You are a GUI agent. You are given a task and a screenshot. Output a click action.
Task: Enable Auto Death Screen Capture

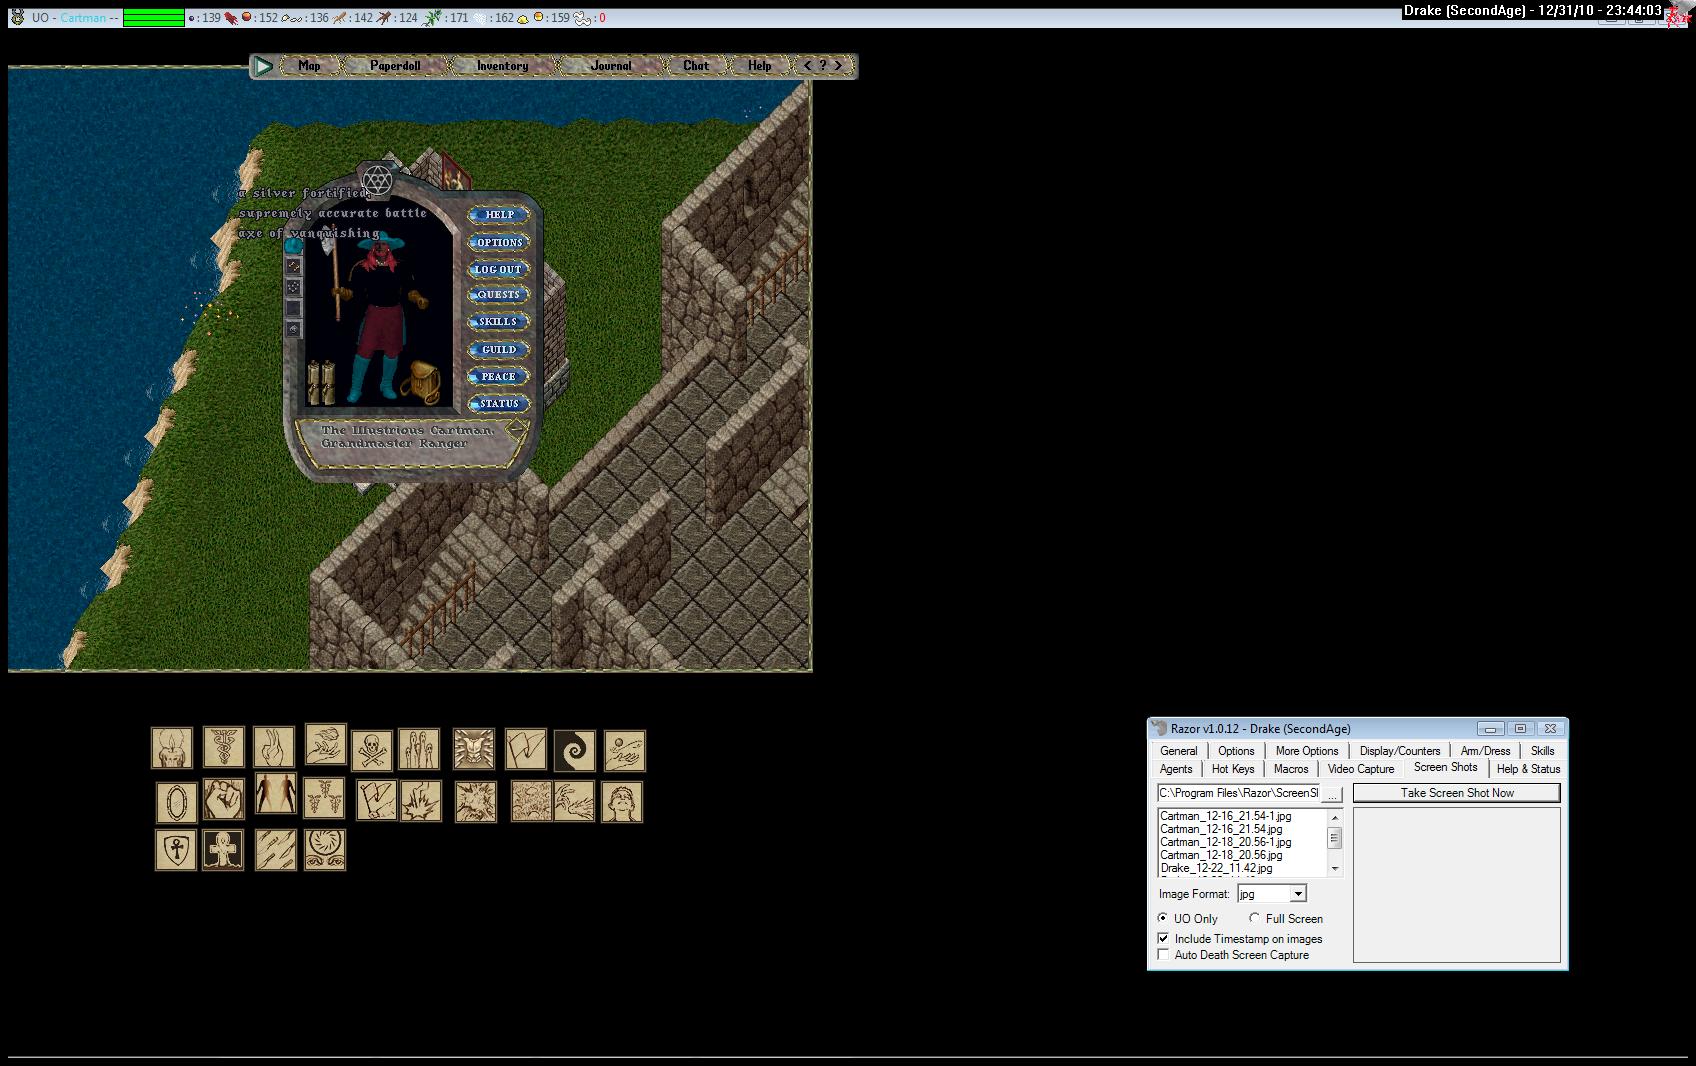tap(1163, 955)
